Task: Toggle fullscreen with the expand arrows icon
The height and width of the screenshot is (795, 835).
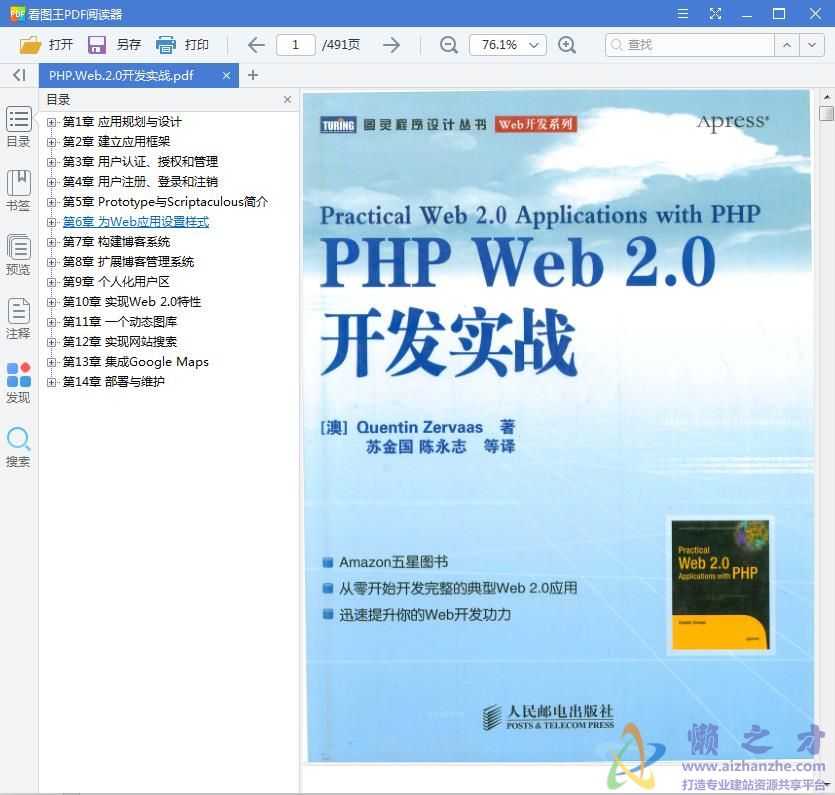Action: [715, 14]
